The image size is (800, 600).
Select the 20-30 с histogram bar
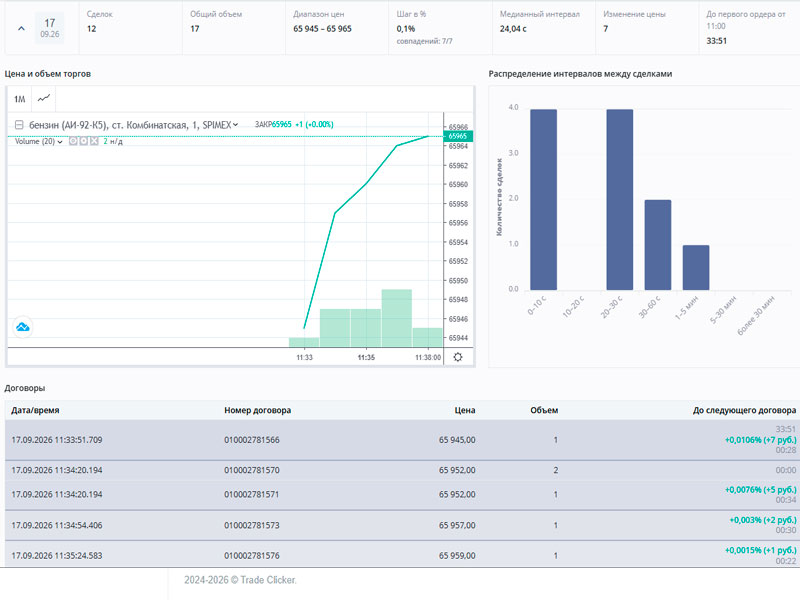620,199
